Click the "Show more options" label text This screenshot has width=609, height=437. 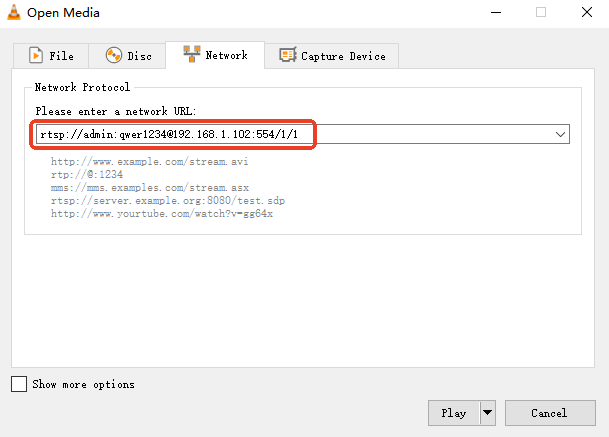[x=84, y=384]
